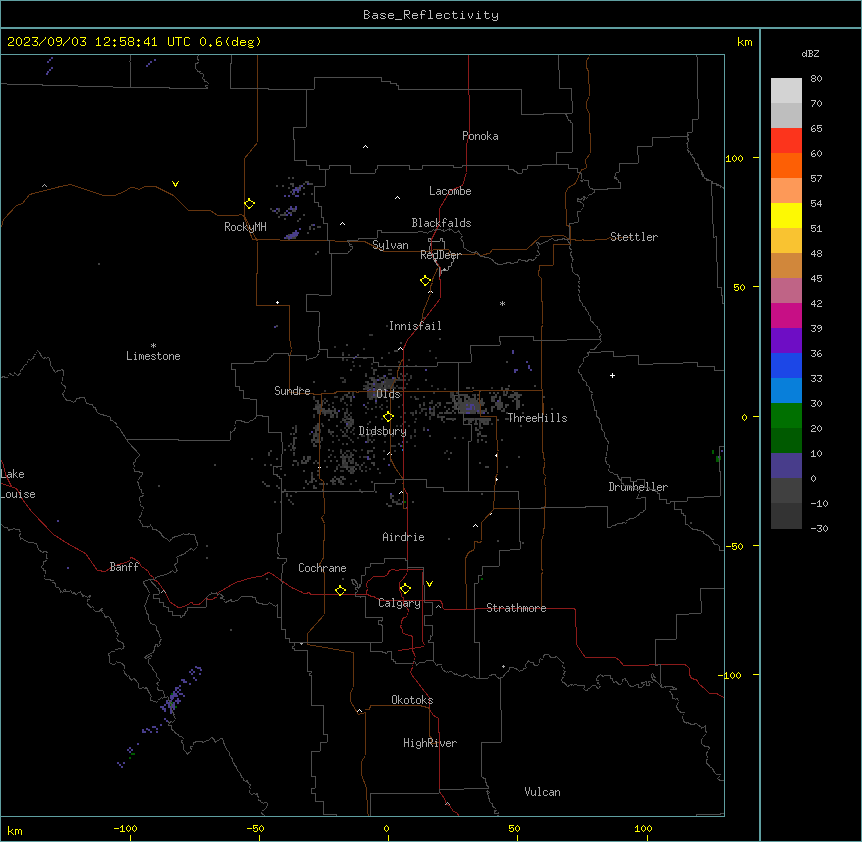The width and height of the screenshot is (862, 842).
Task: Click the Base_Reflectivity title text
Action: coord(431,15)
